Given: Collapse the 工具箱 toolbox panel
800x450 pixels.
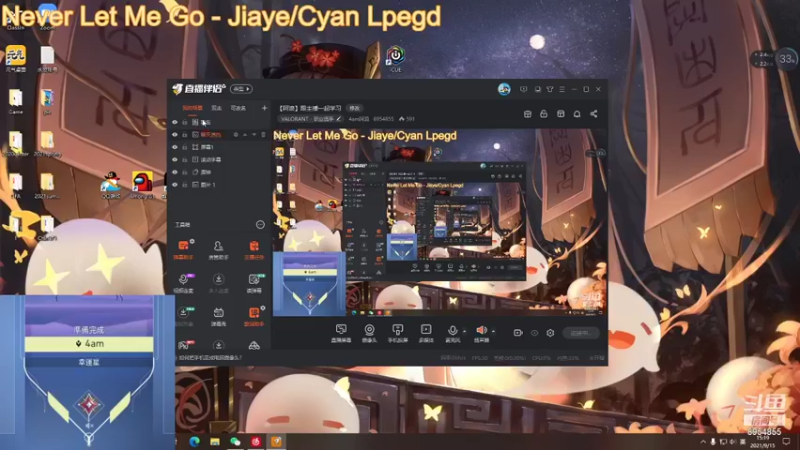Looking at the screenshot, I should [260, 224].
